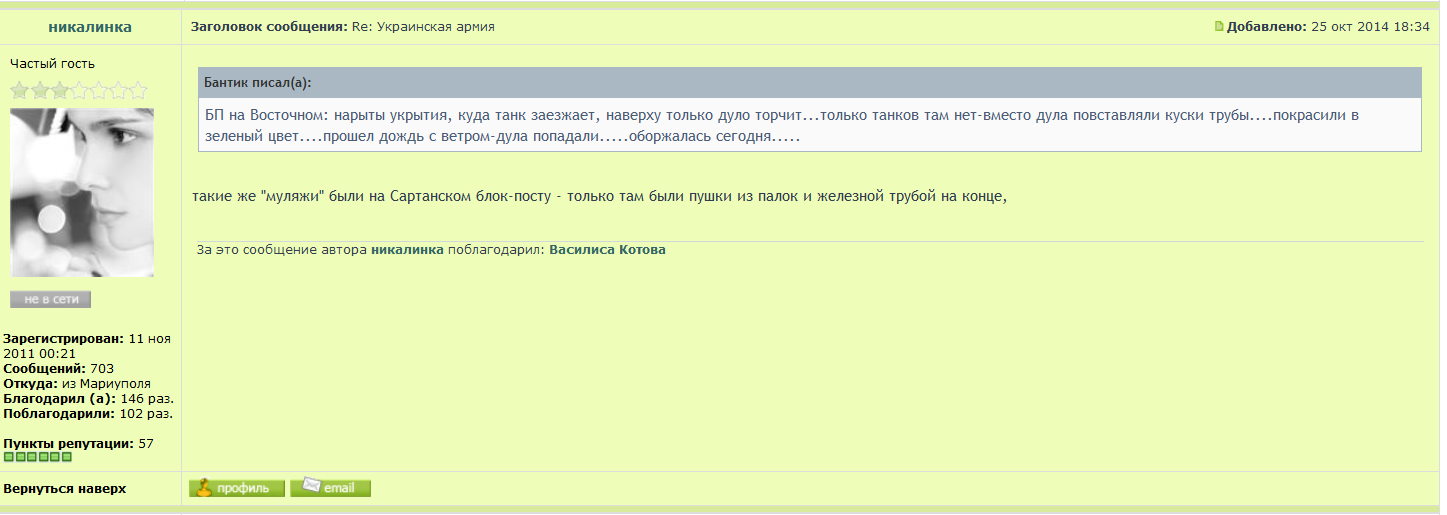Open the никалинка username link in header
Image resolution: width=1447 pixels, height=515 pixels.
click(x=90, y=27)
